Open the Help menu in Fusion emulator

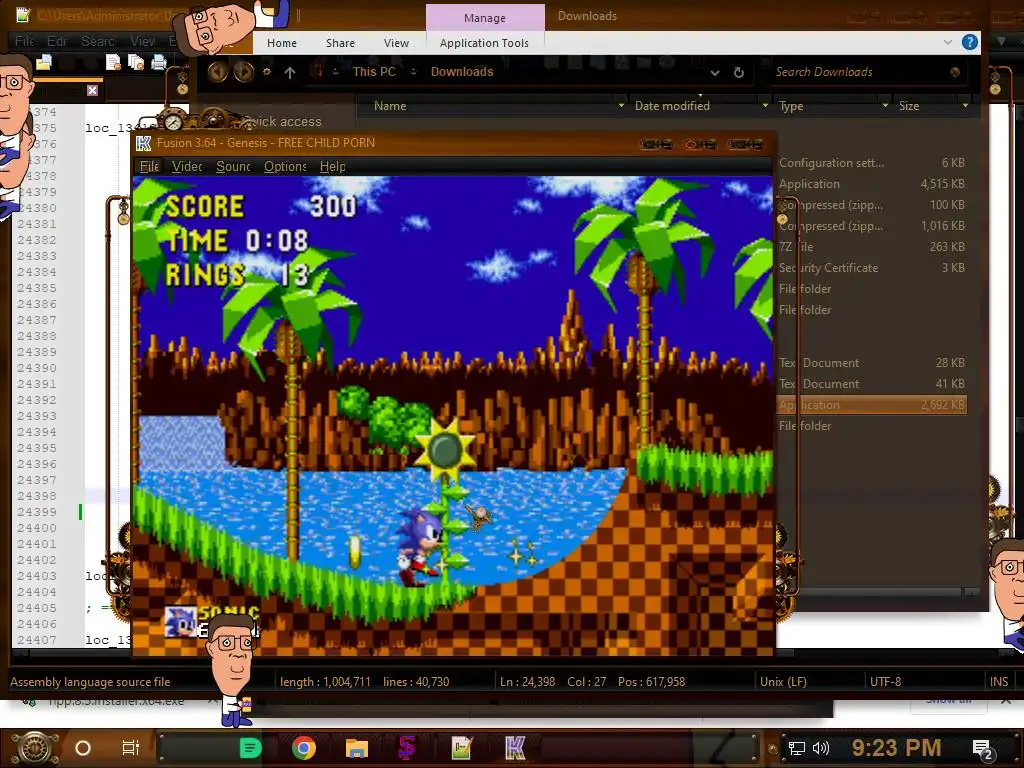(x=332, y=167)
